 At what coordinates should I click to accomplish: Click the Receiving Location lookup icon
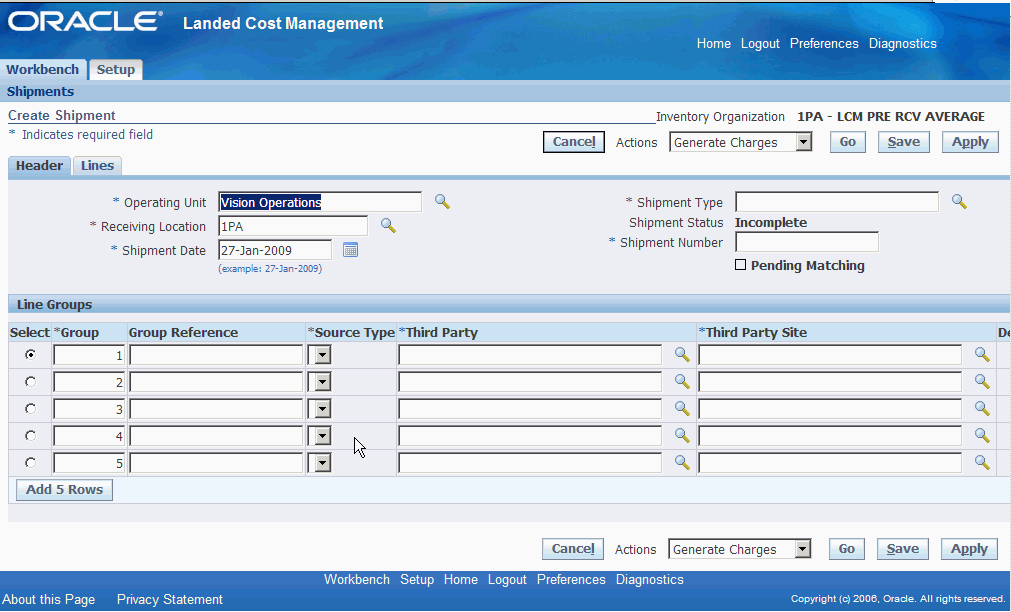point(388,226)
